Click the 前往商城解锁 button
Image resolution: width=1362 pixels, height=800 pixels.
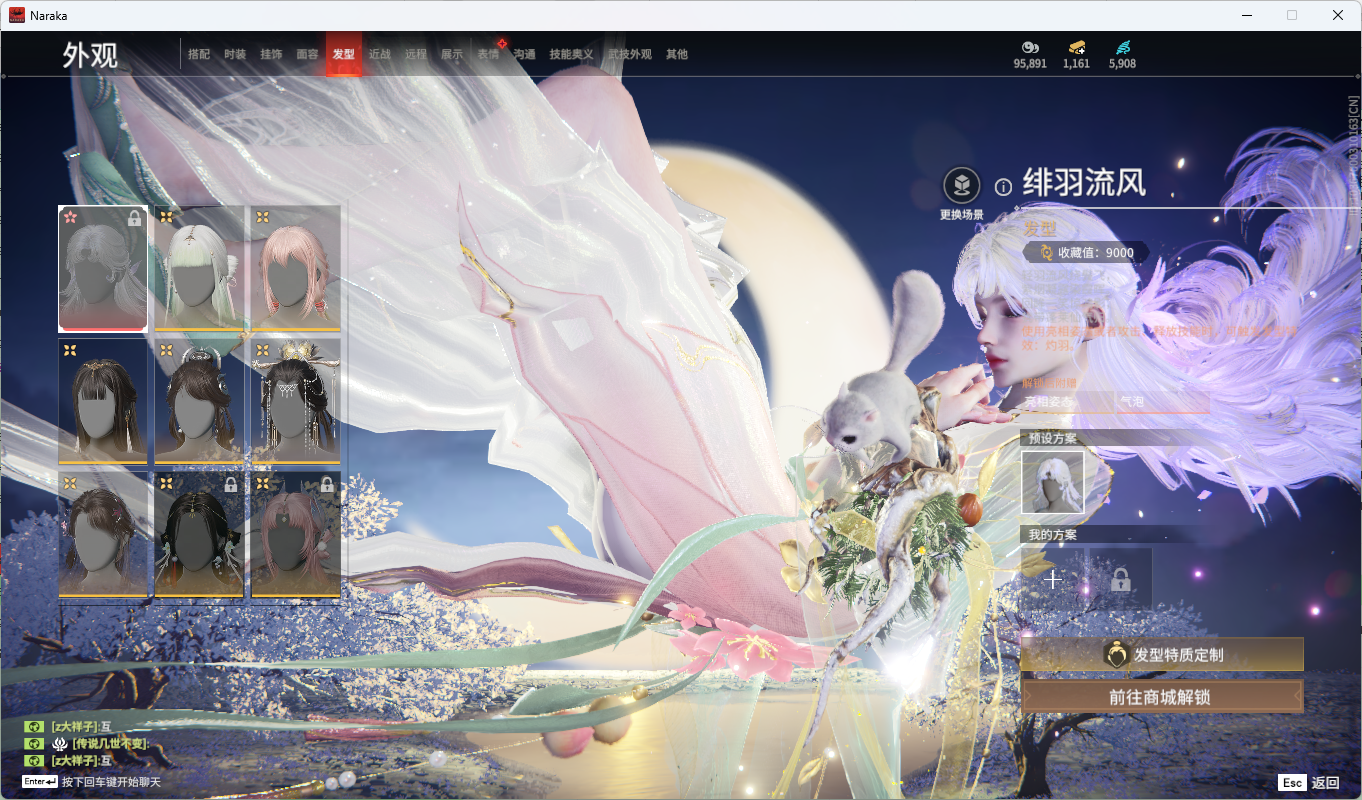[1162, 697]
